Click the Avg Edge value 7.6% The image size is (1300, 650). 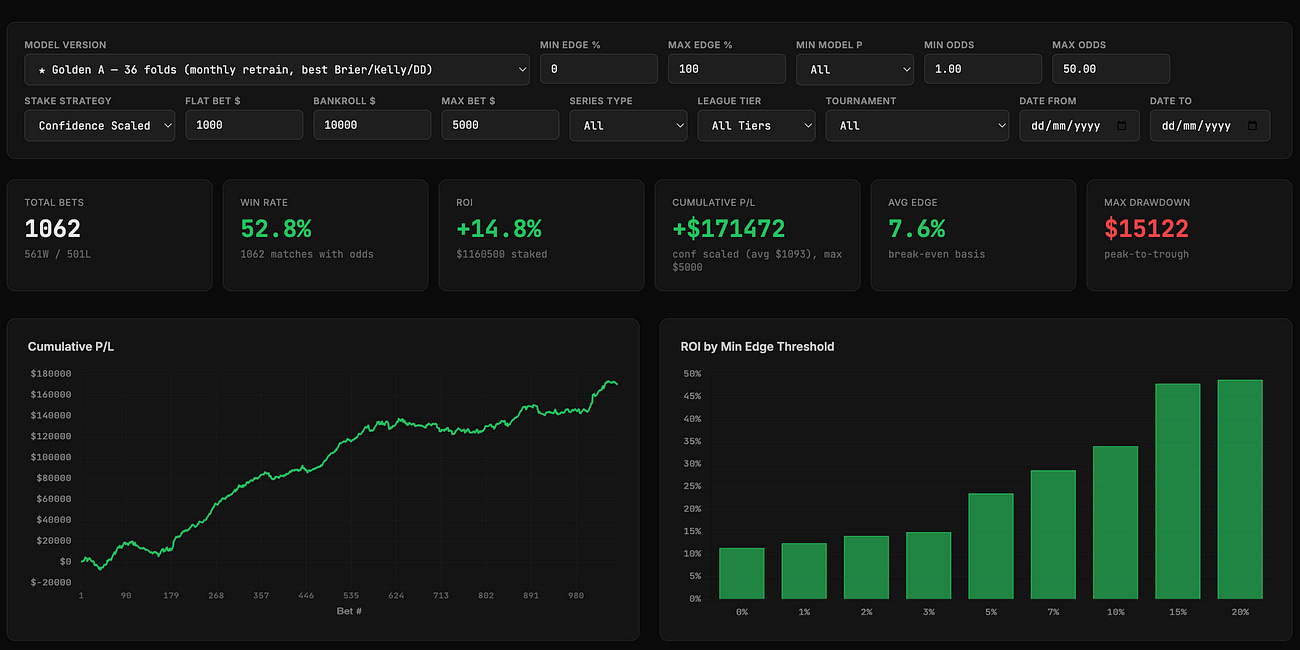coord(917,229)
